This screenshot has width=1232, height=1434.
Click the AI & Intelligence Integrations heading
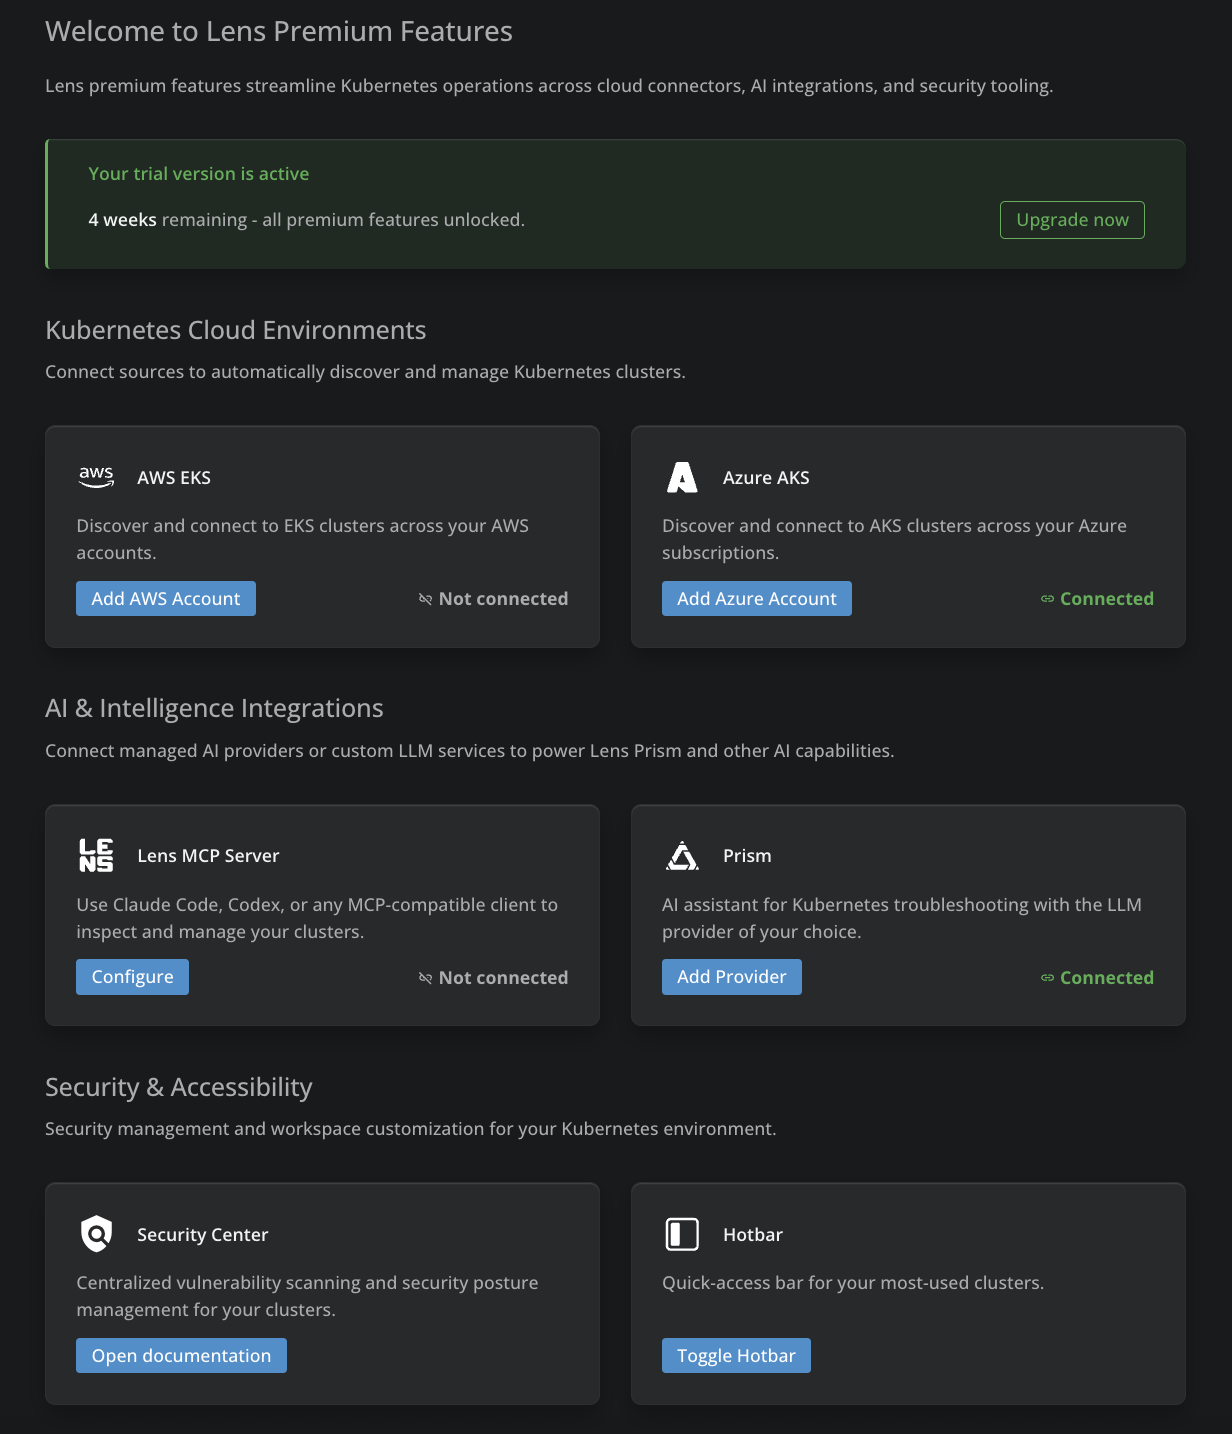click(x=214, y=708)
